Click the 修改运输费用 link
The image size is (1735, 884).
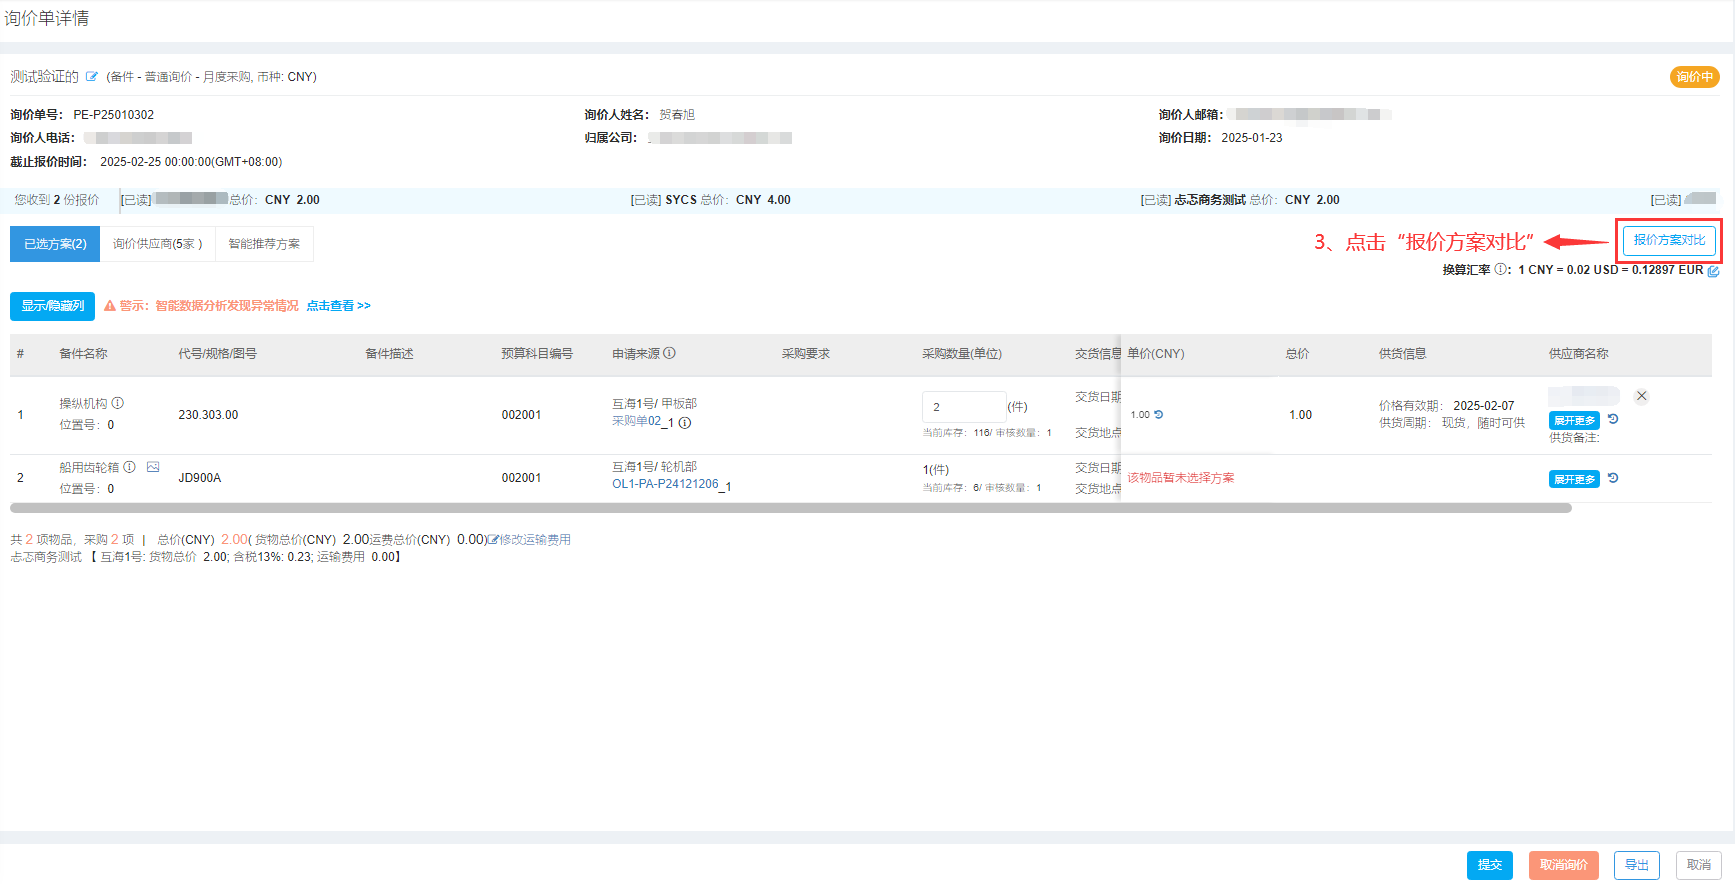click(535, 540)
